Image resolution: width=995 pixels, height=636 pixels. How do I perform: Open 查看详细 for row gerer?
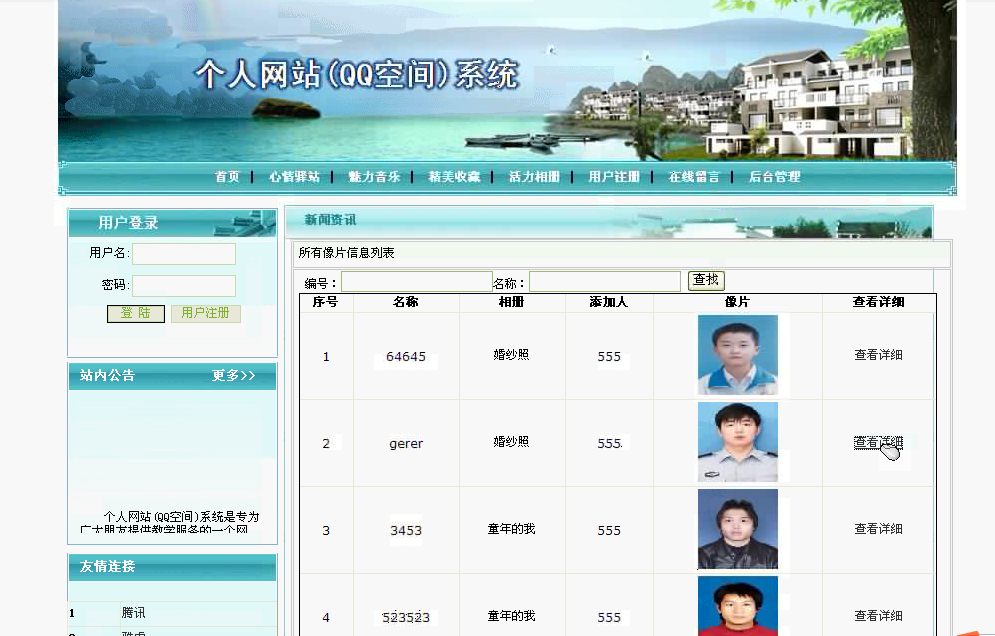click(x=878, y=442)
